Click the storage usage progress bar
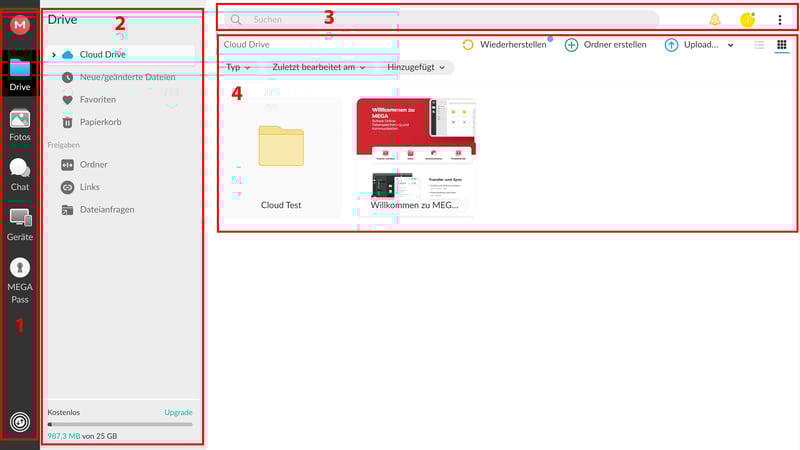Screen dimensions: 800x450 tap(120, 424)
